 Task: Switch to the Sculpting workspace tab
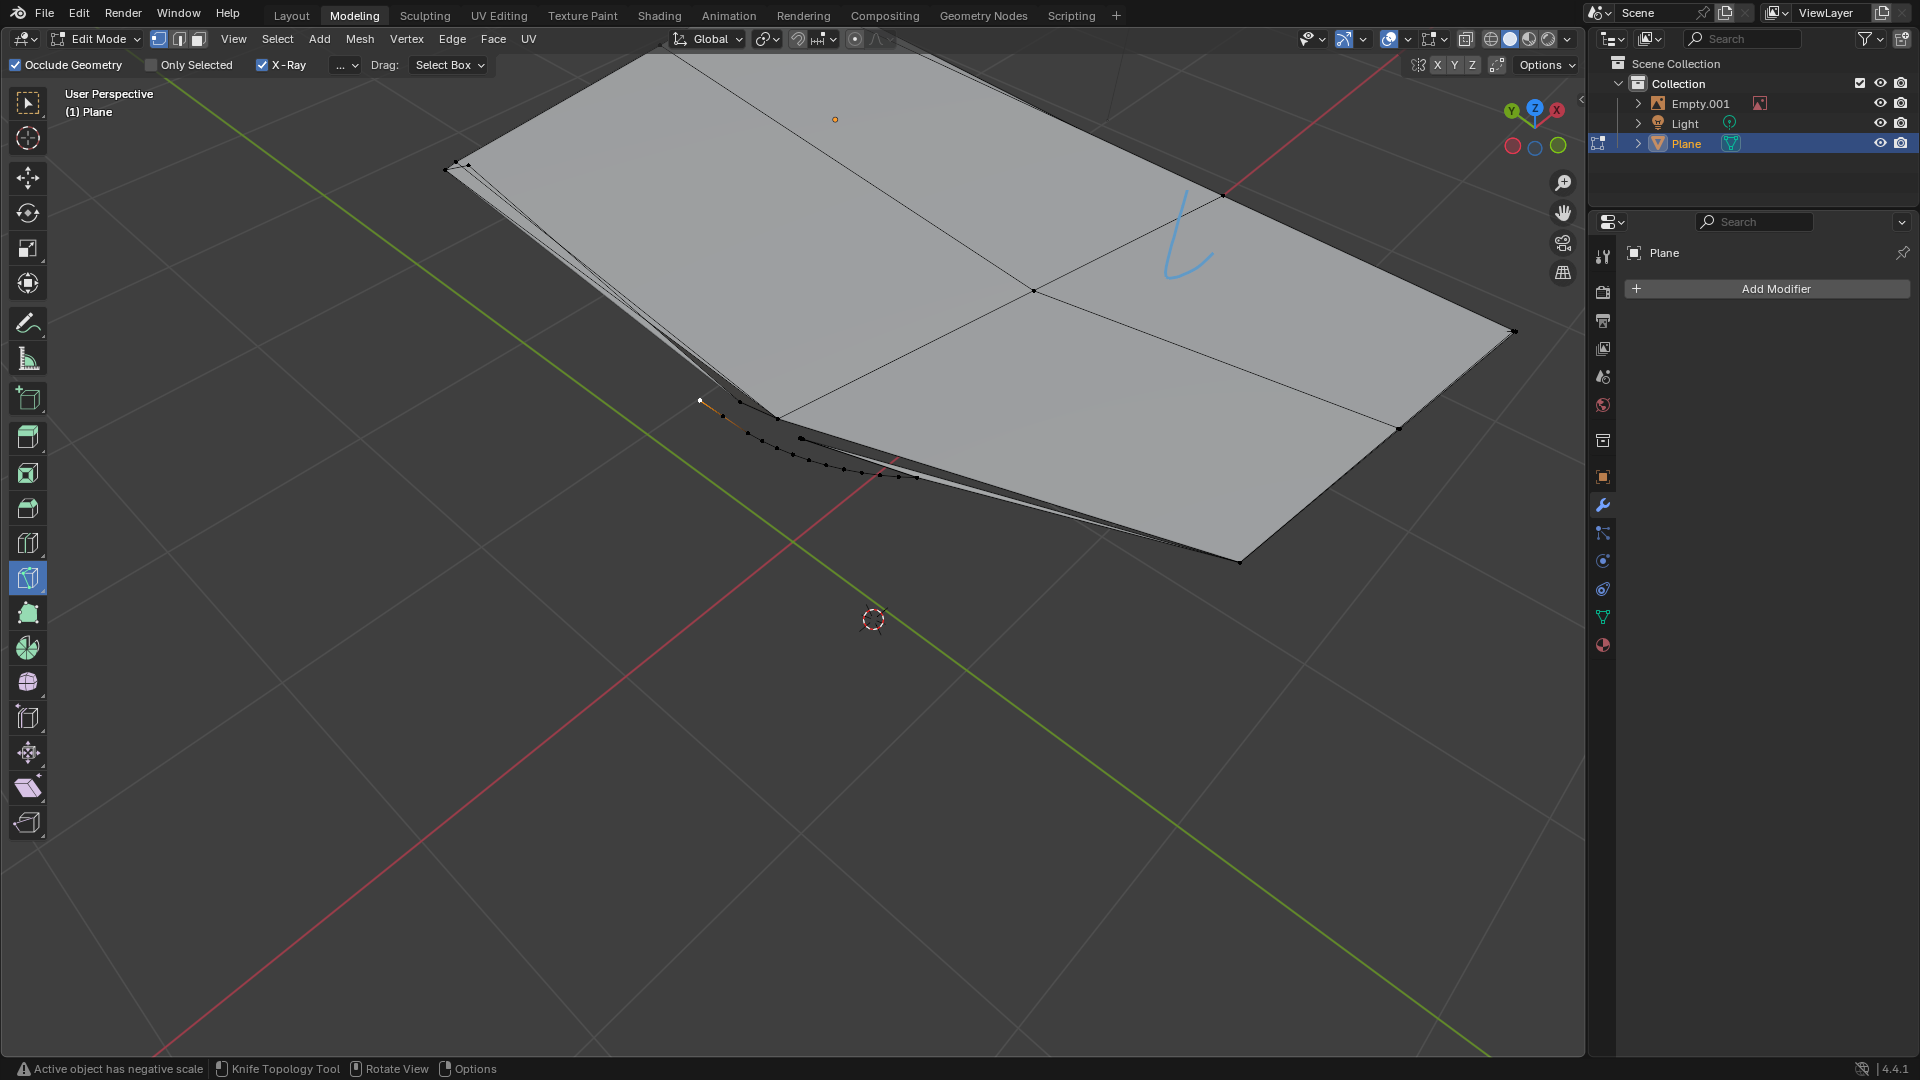tap(425, 16)
